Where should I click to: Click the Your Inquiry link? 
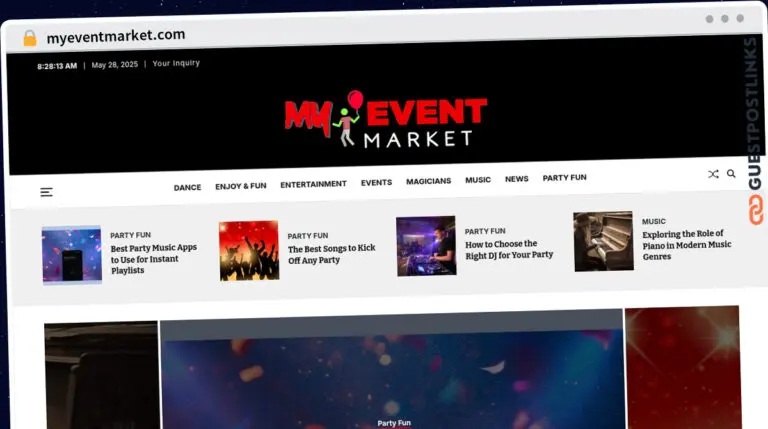point(176,63)
